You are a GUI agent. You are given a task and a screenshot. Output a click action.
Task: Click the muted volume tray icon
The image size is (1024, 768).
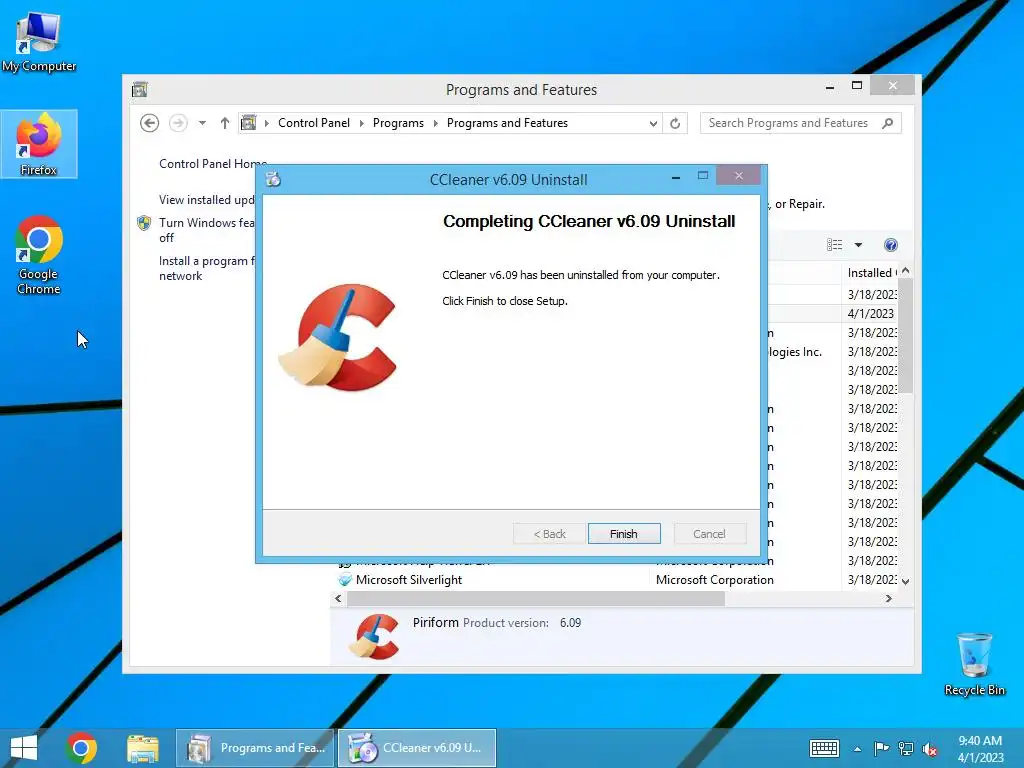(930, 749)
